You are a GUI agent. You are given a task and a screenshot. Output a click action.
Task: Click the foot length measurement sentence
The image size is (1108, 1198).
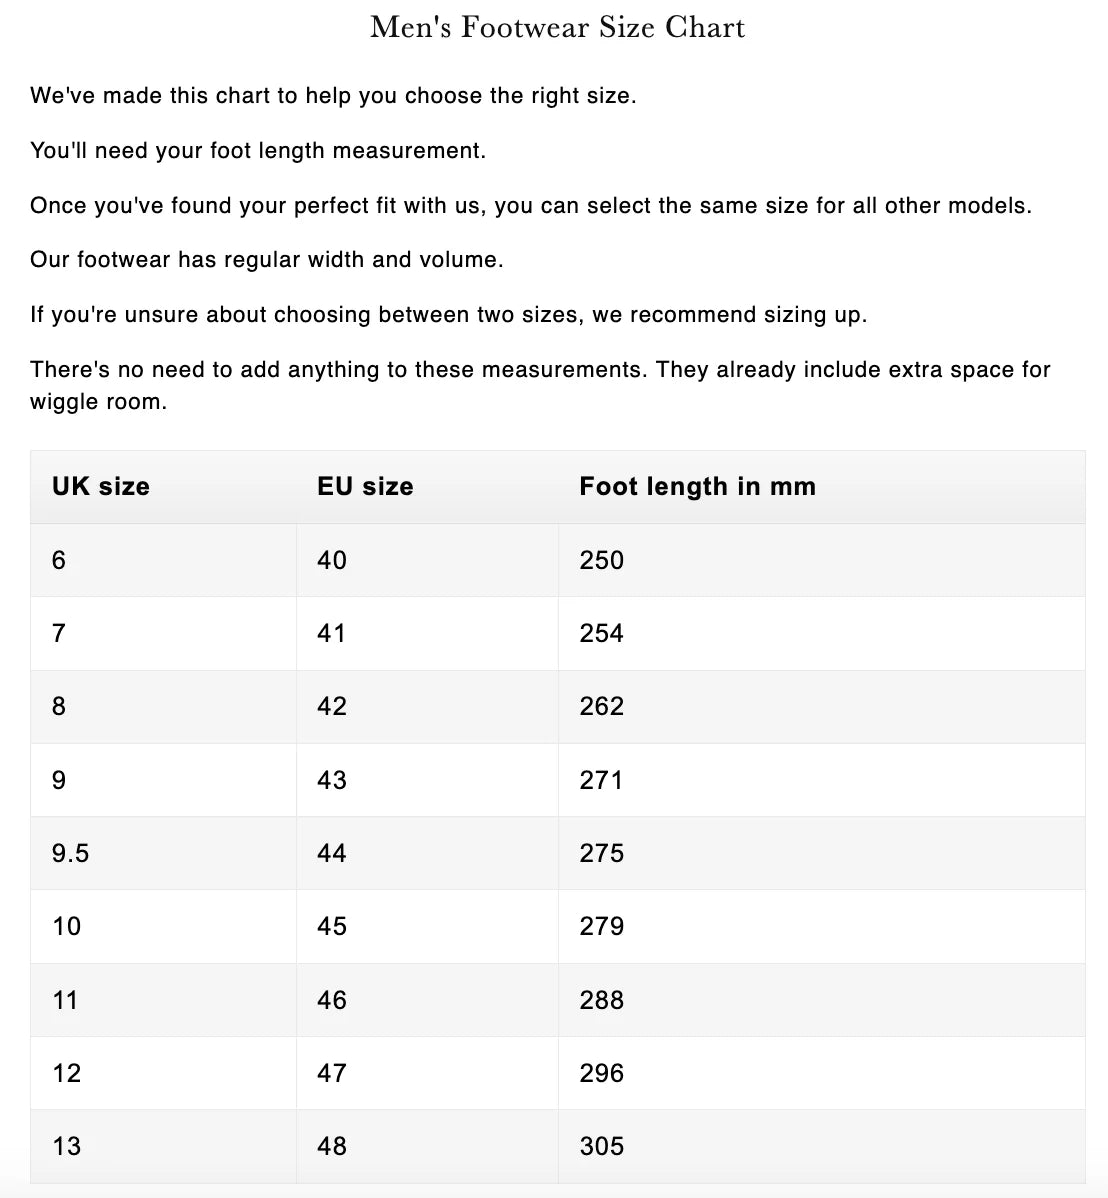pyautogui.click(x=257, y=151)
